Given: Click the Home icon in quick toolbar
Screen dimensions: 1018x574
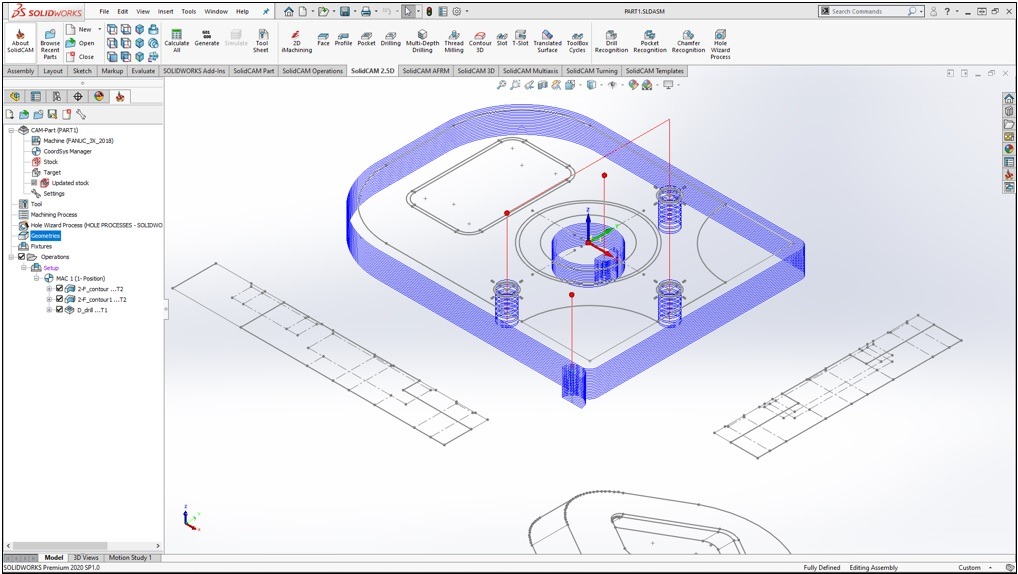Looking at the screenshot, I should [289, 11].
